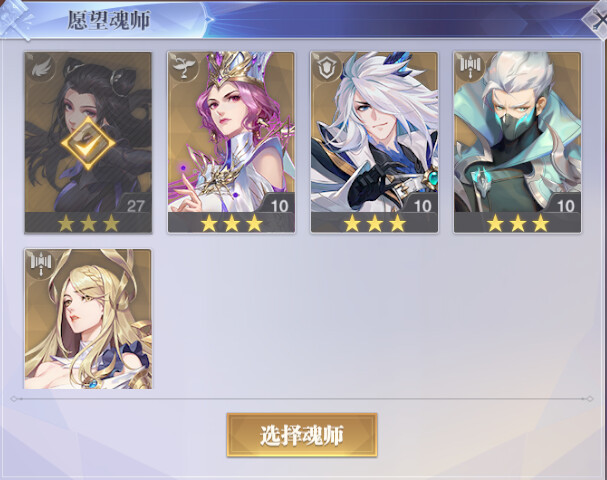
Task: Click level 10 badge on purple-haired card
Action: (x=279, y=205)
